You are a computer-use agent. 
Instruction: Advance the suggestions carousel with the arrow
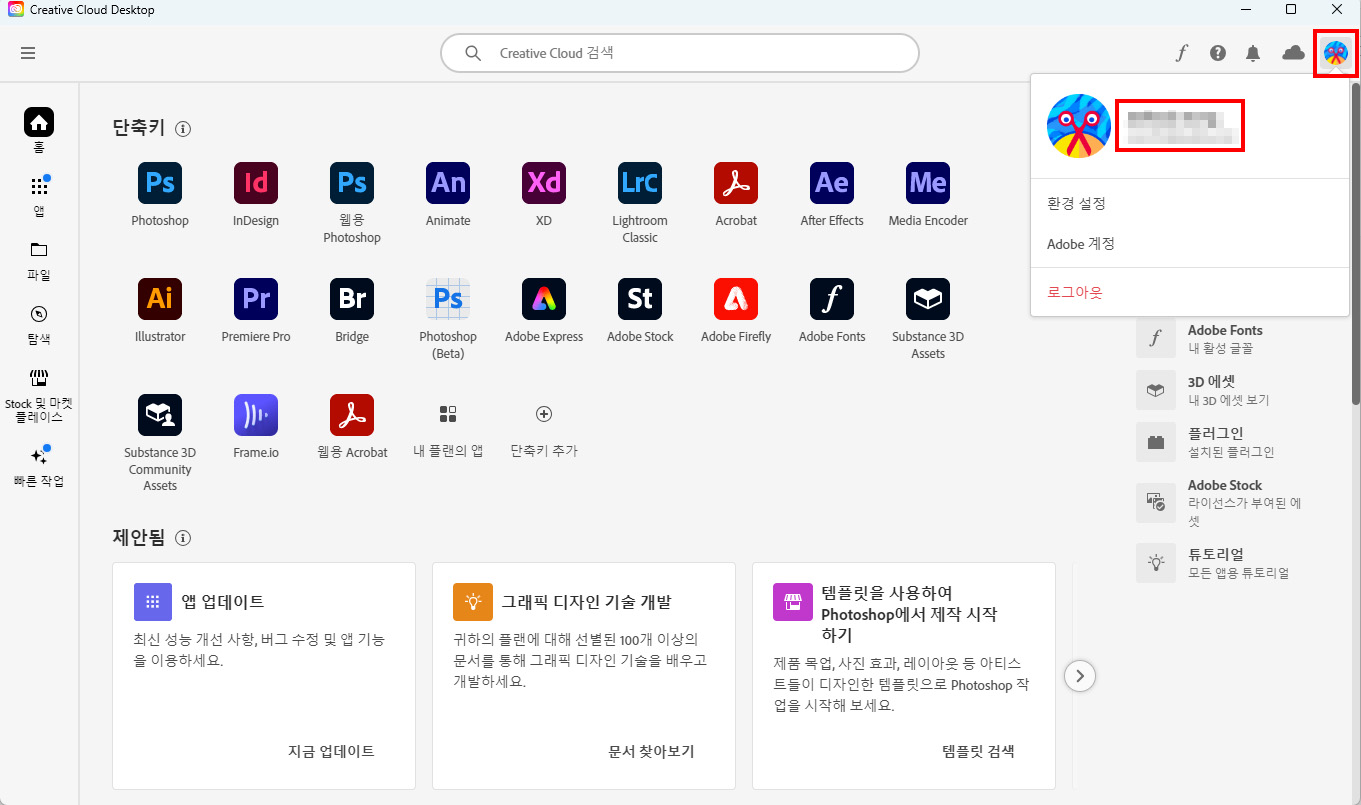click(x=1079, y=675)
